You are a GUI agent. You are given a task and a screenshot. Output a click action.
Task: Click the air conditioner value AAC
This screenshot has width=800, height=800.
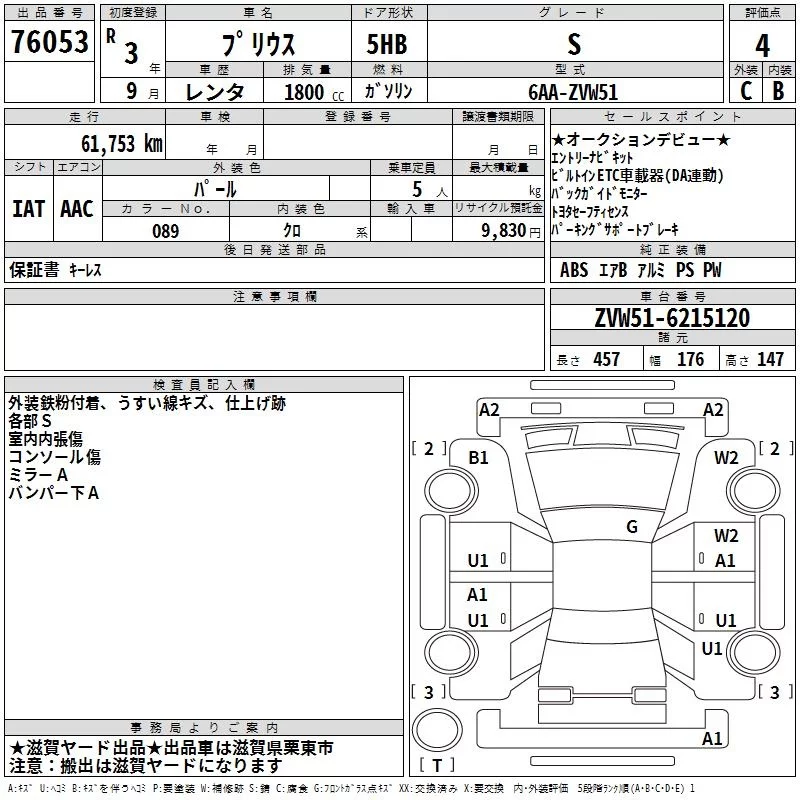[77, 209]
